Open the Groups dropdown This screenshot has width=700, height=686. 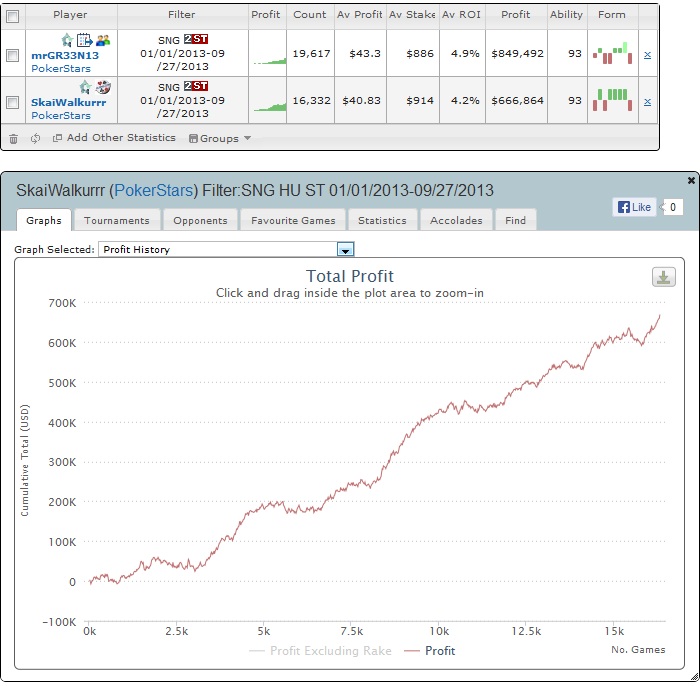click(x=220, y=138)
